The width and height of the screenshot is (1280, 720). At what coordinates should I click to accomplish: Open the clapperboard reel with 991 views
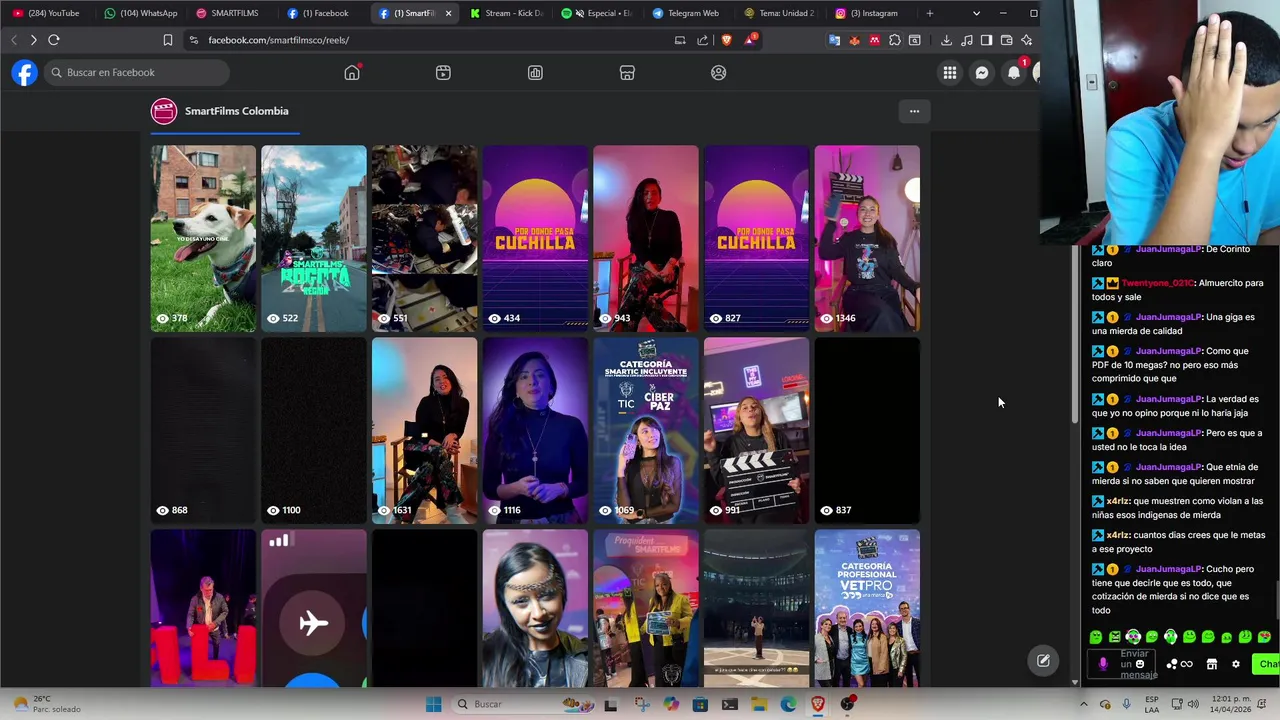pyautogui.click(x=756, y=430)
